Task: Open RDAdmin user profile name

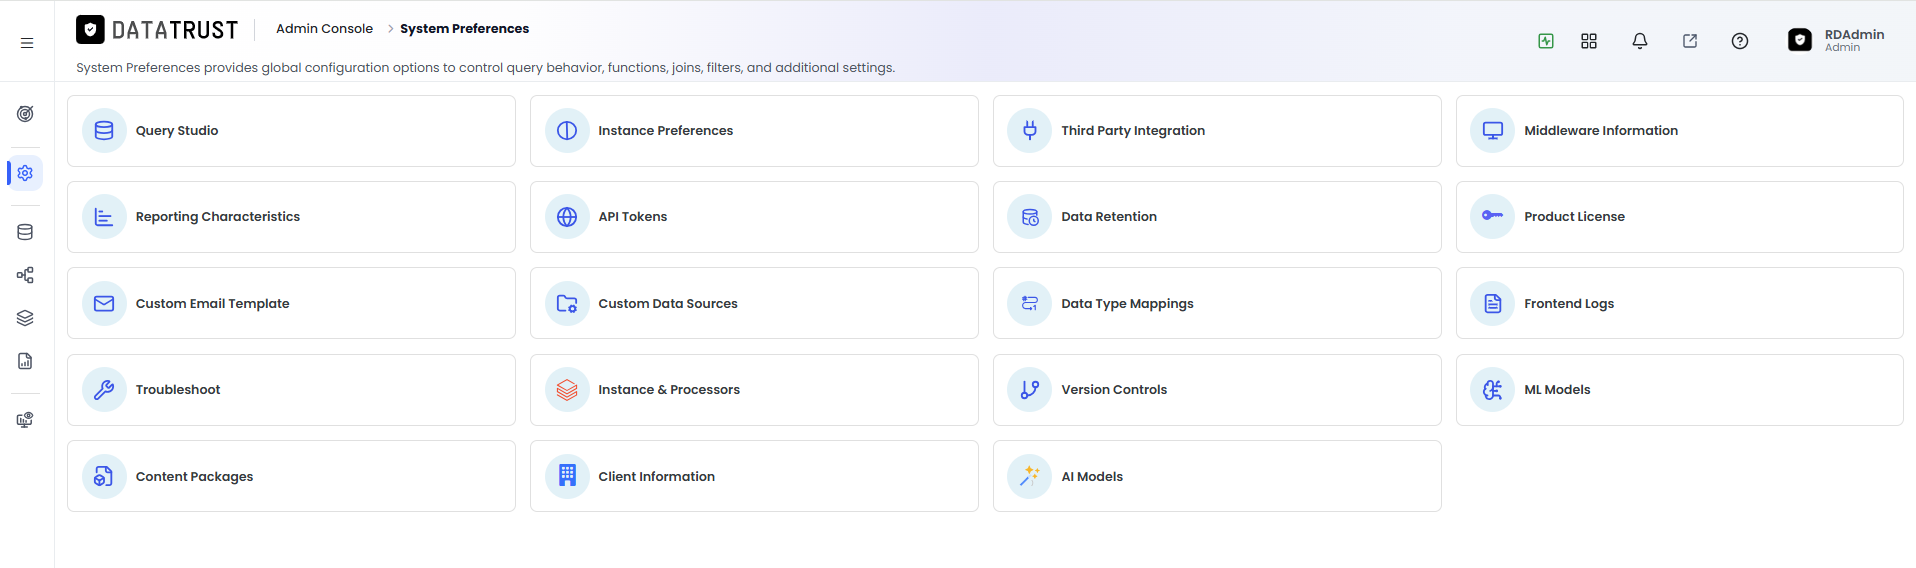Action: [x=1854, y=35]
